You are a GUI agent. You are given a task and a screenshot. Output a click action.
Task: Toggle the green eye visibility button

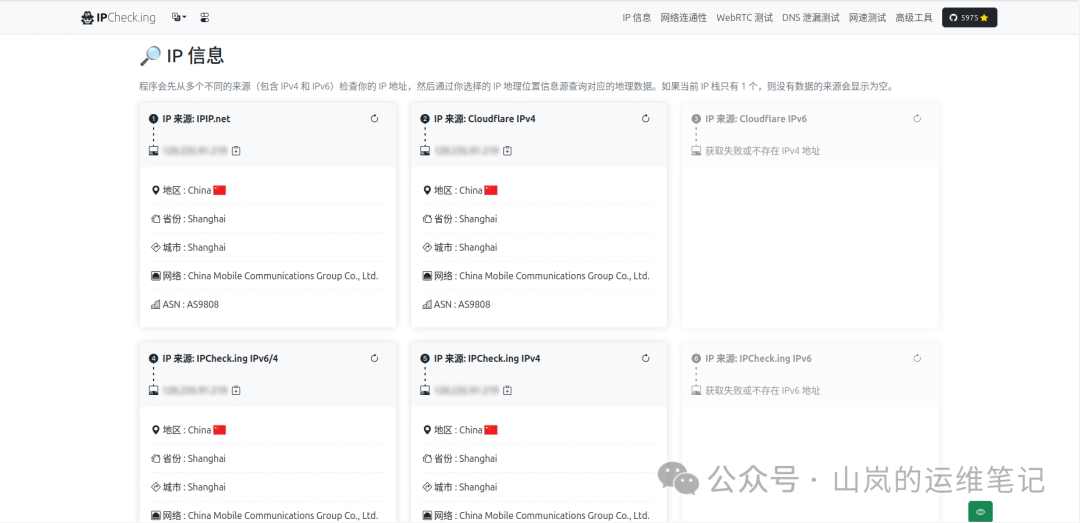coord(980,511)
